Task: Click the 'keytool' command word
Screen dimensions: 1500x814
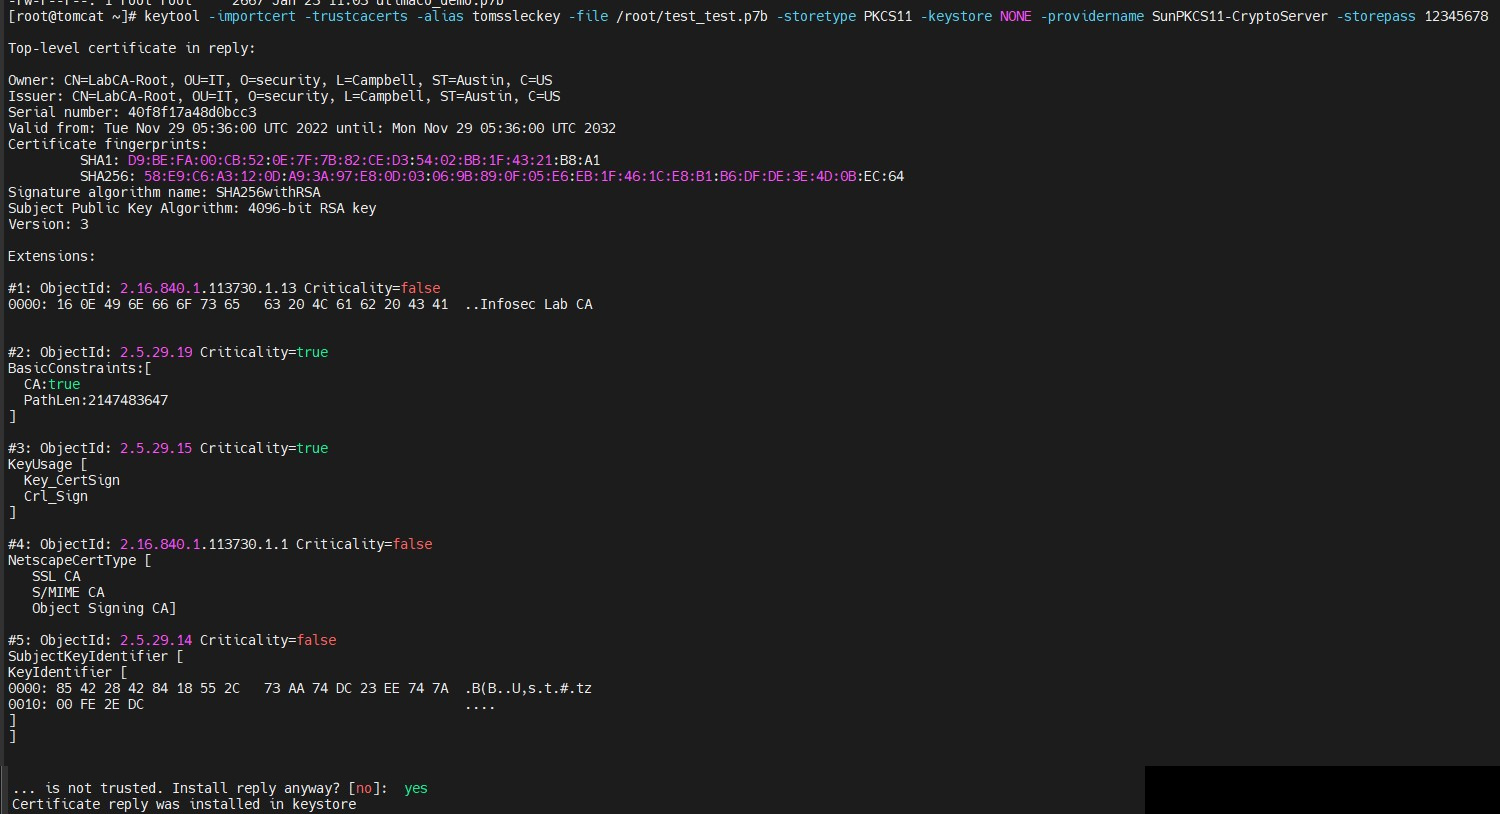Action: pyautogui.click(x=172, y=16)
